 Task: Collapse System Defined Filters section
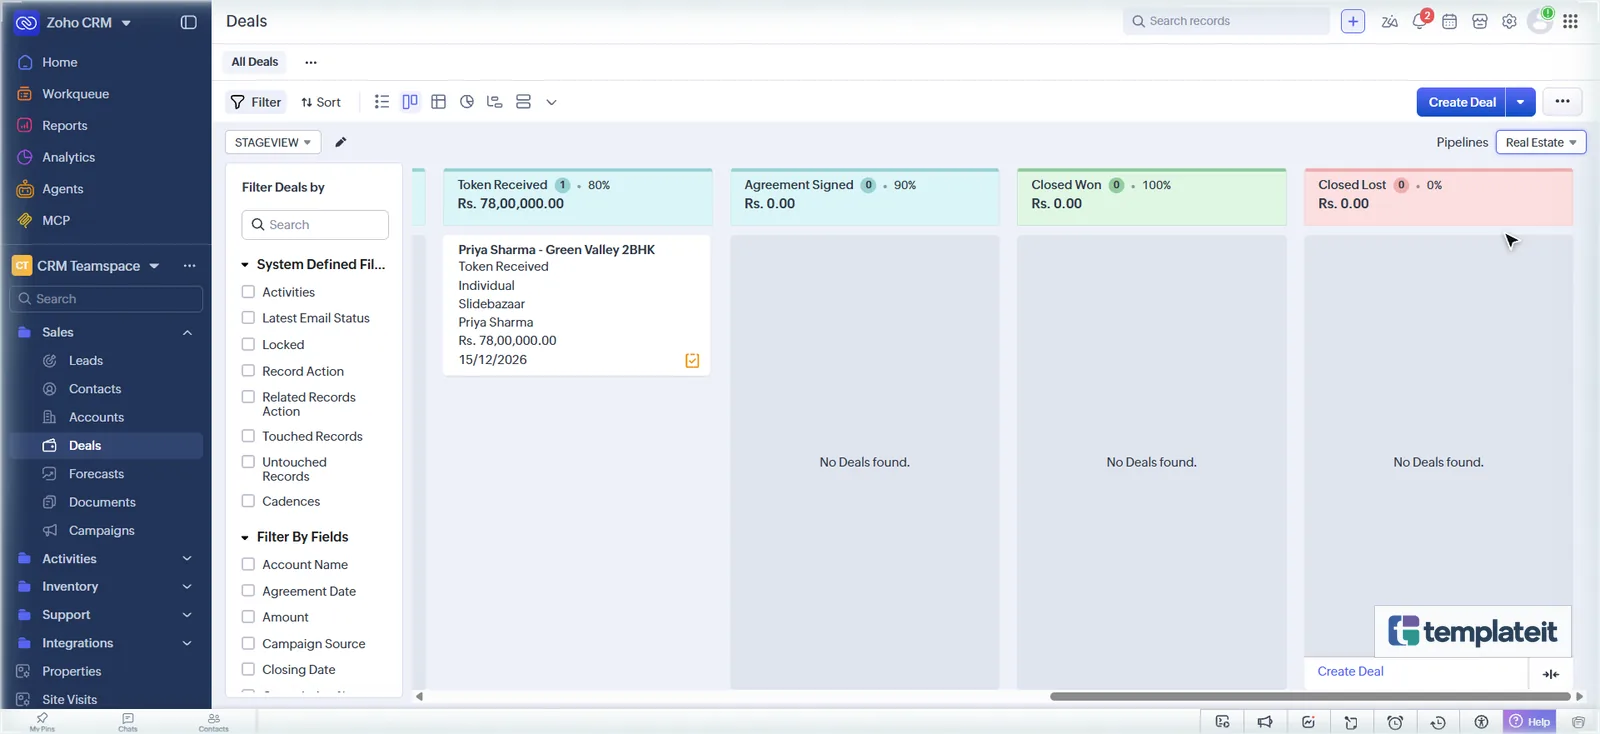click(245, 265)
